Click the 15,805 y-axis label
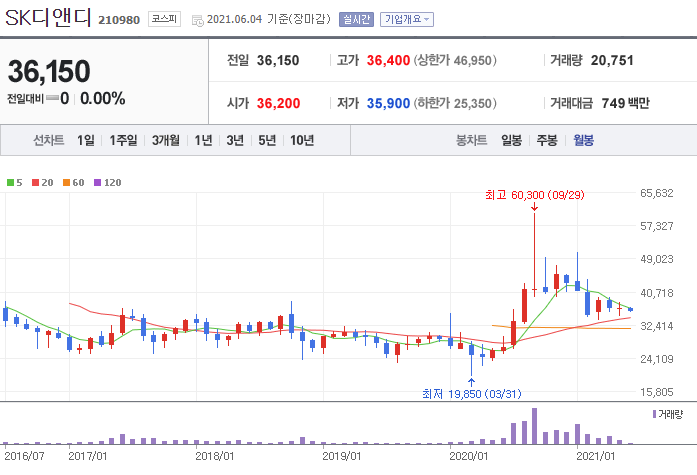Screen dimensions: 697x475 [x=657, y=392]
